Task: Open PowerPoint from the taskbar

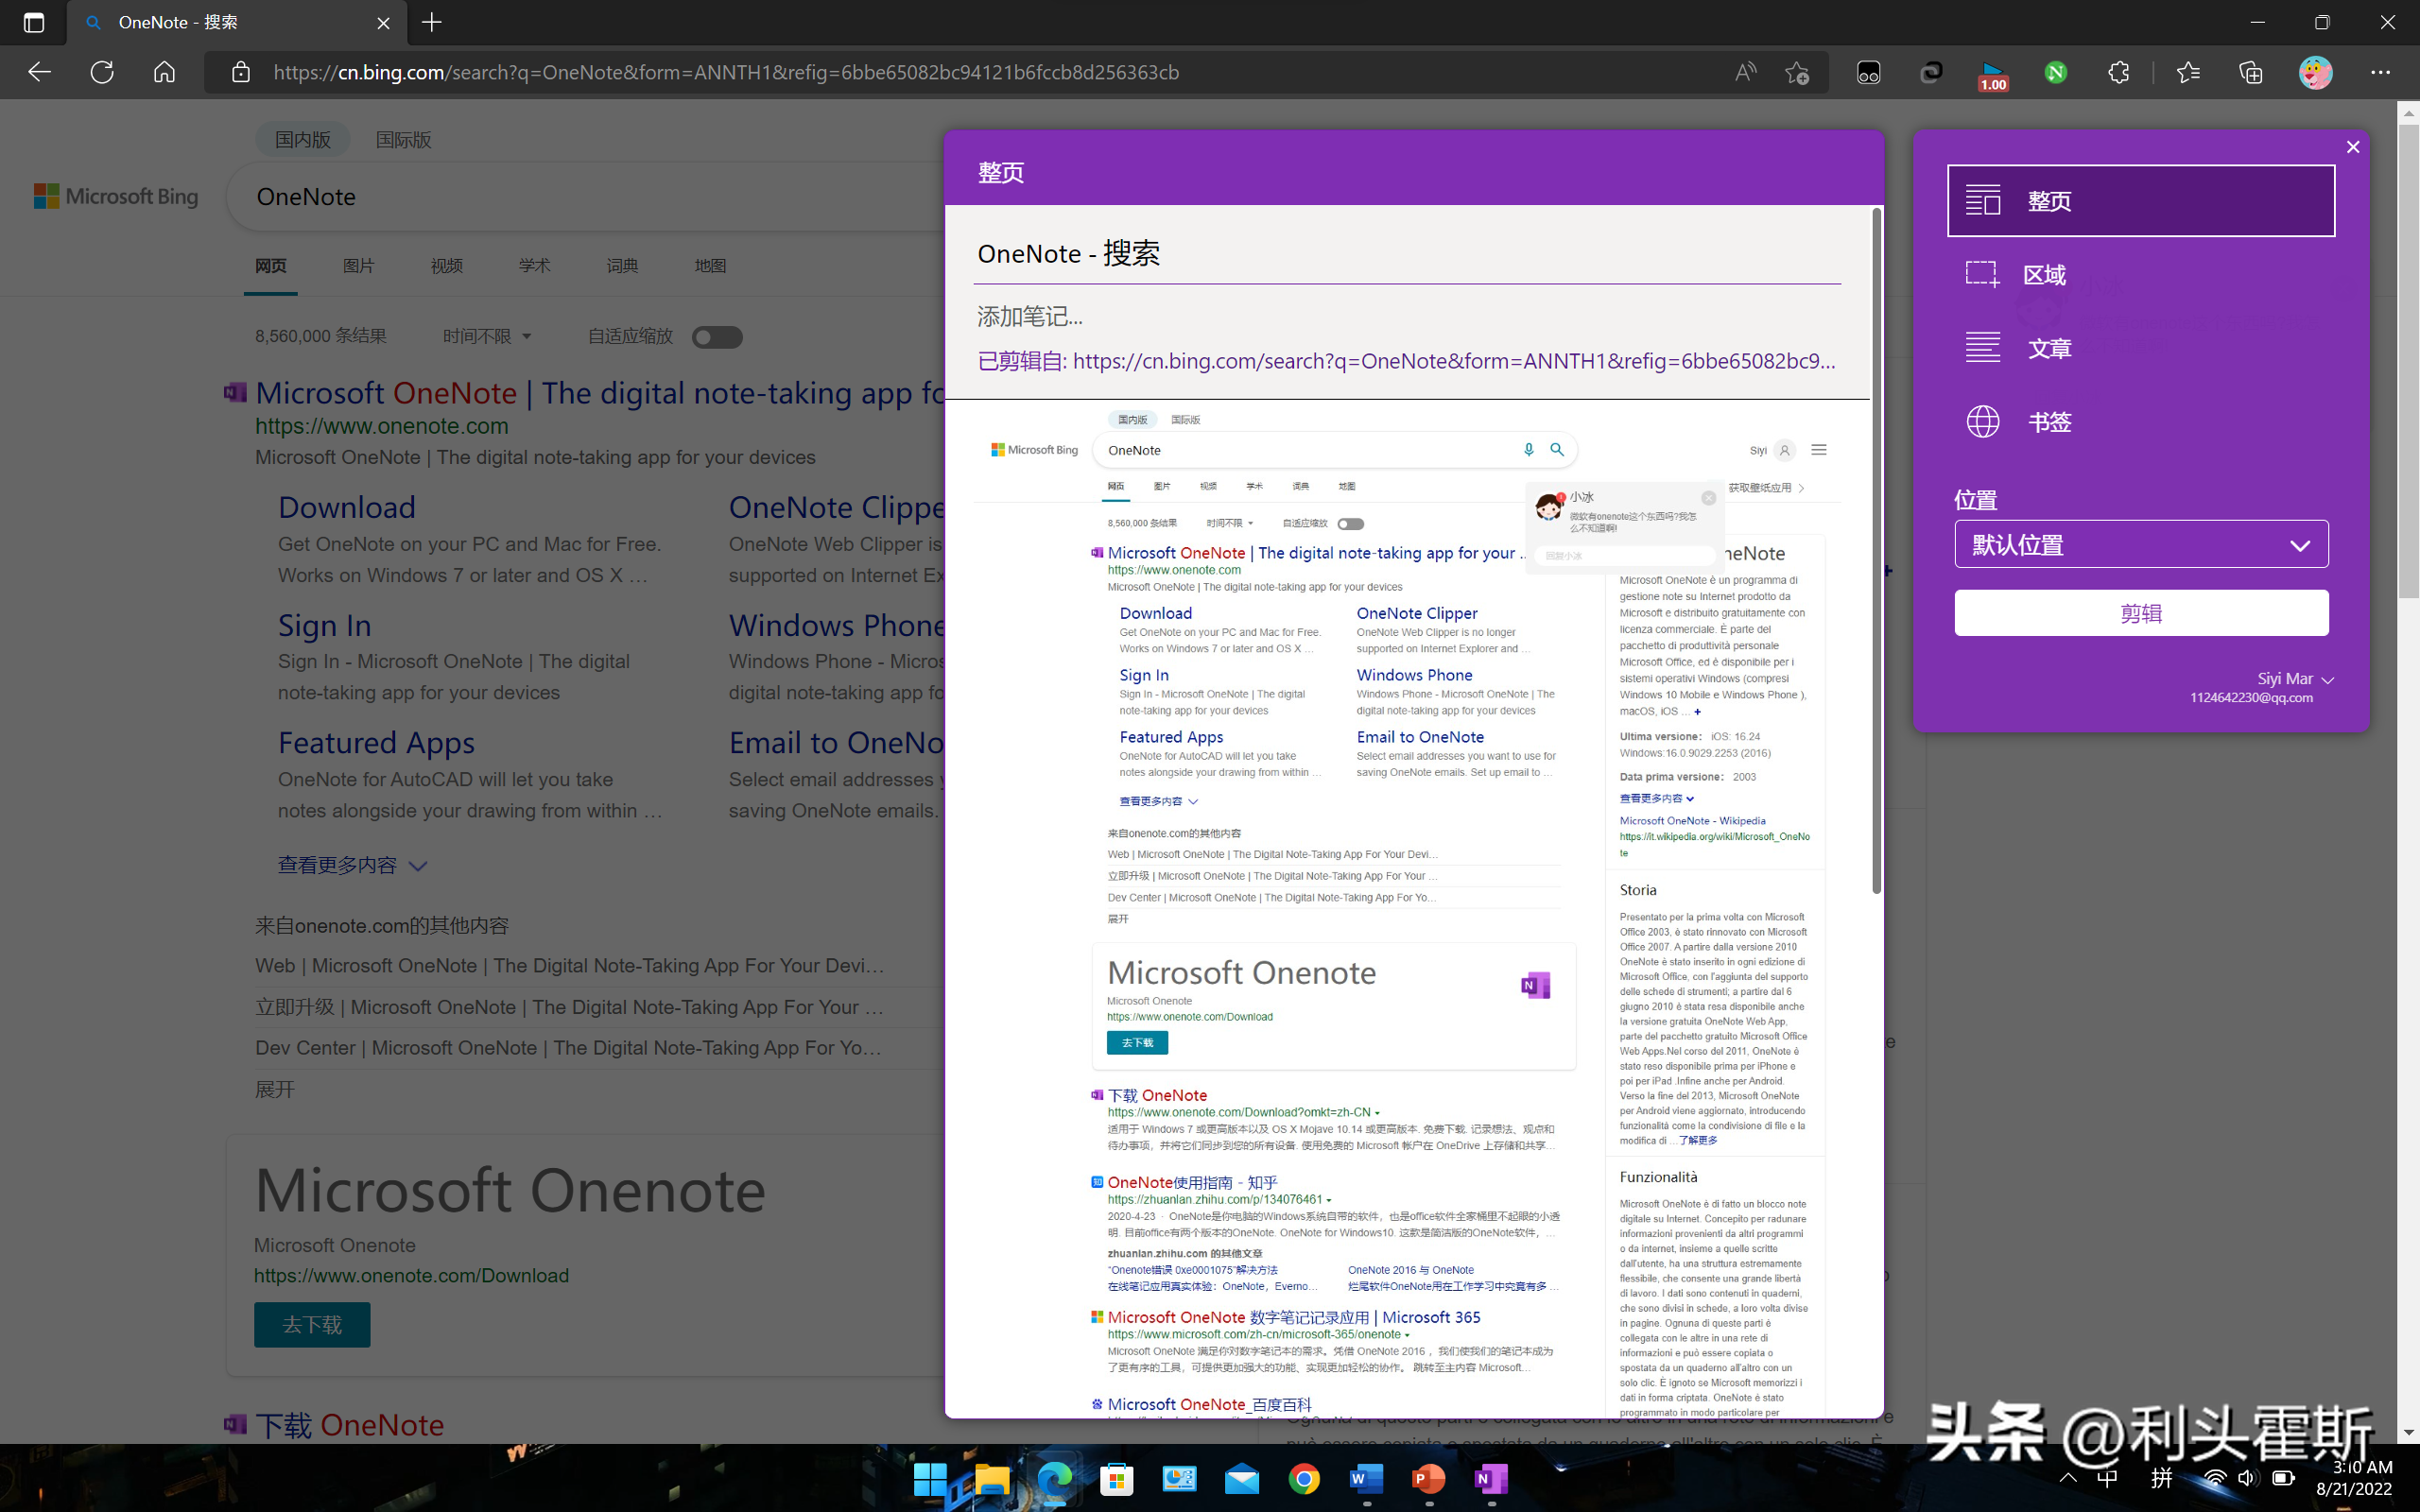Action: click(1429, 1479)
